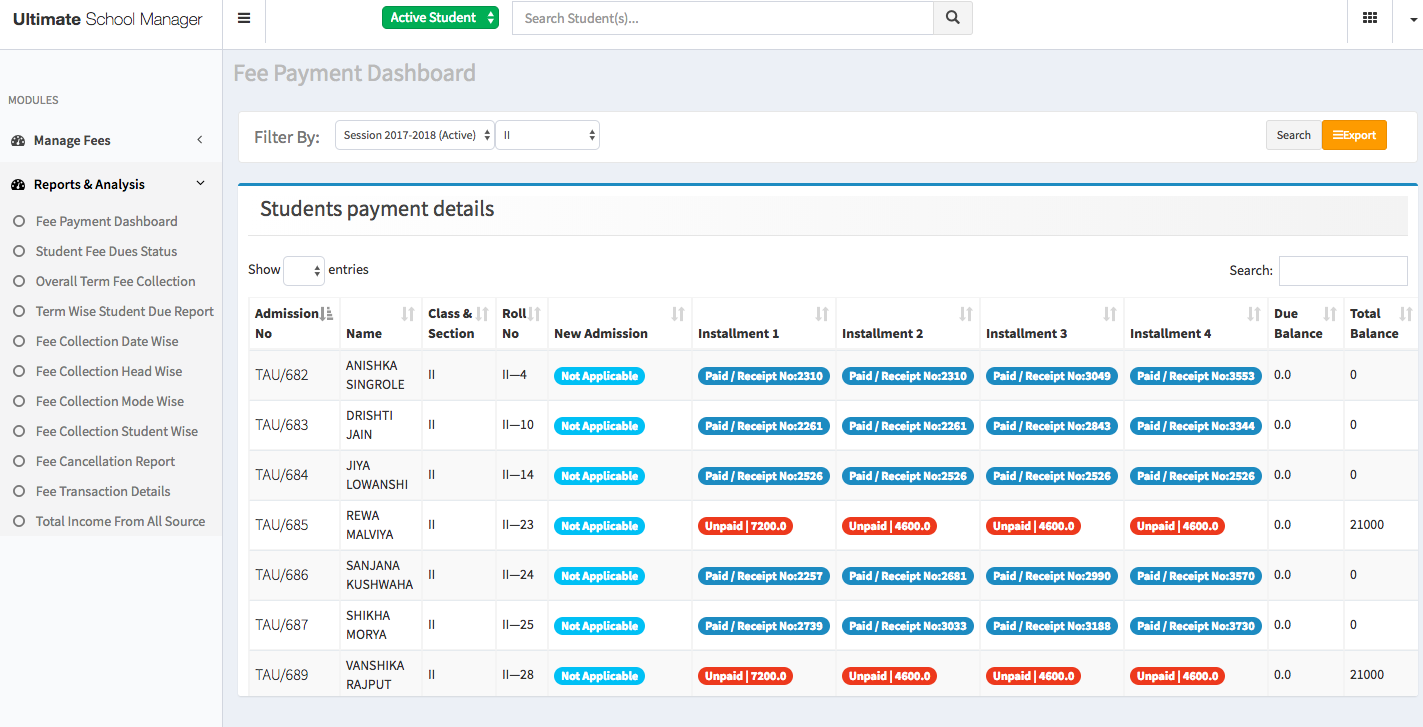Sort by Name column icon
Image resolution: width=1423 pixels, height=727 pixels.
[x=408, y=314]
